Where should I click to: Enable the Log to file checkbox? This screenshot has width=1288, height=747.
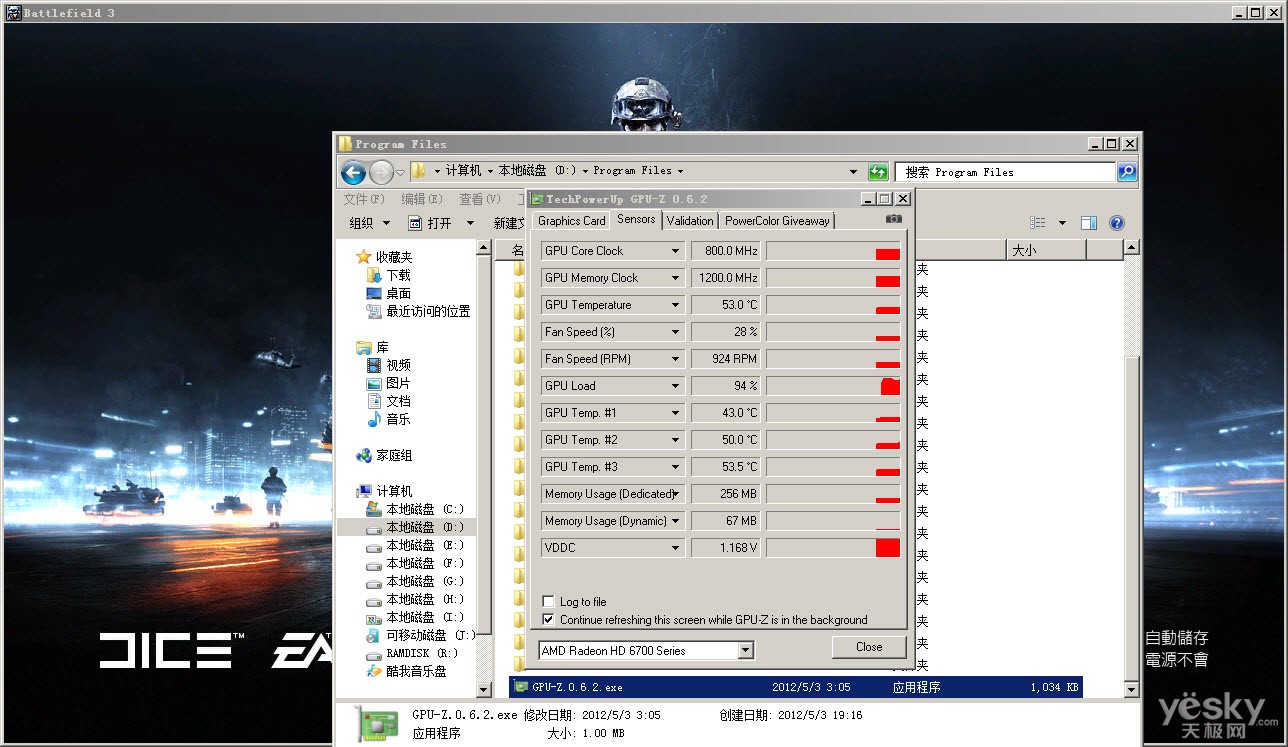coord(548,601)
